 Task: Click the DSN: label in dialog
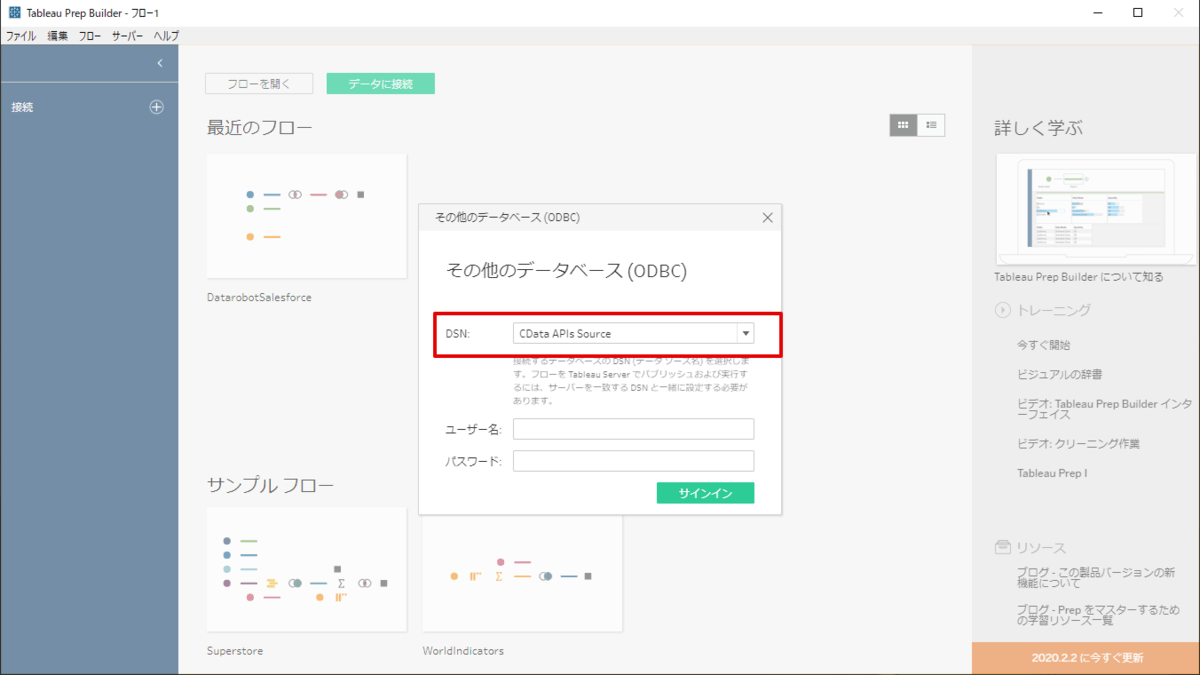tap(457, 334)
